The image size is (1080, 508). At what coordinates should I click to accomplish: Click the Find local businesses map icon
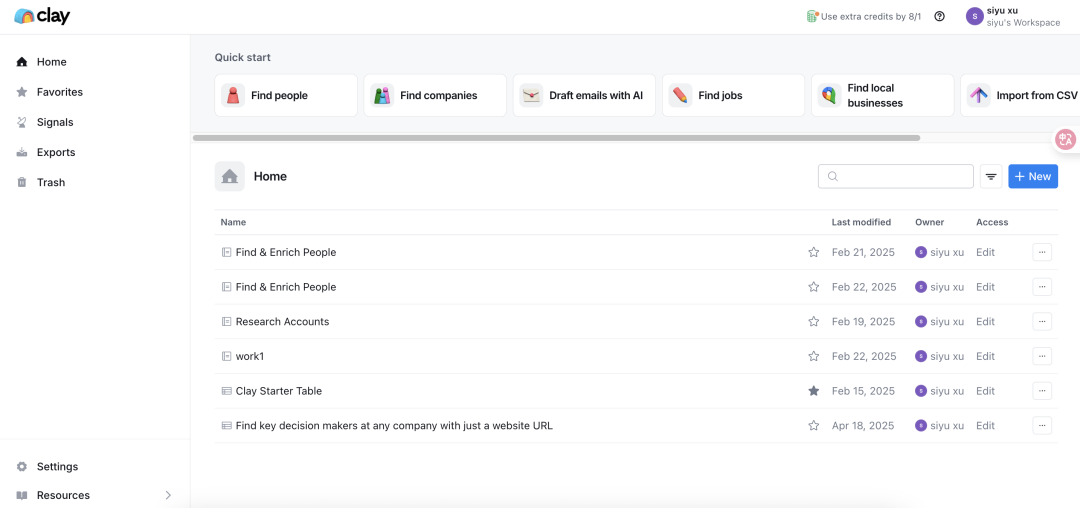(x=828, y=96)
